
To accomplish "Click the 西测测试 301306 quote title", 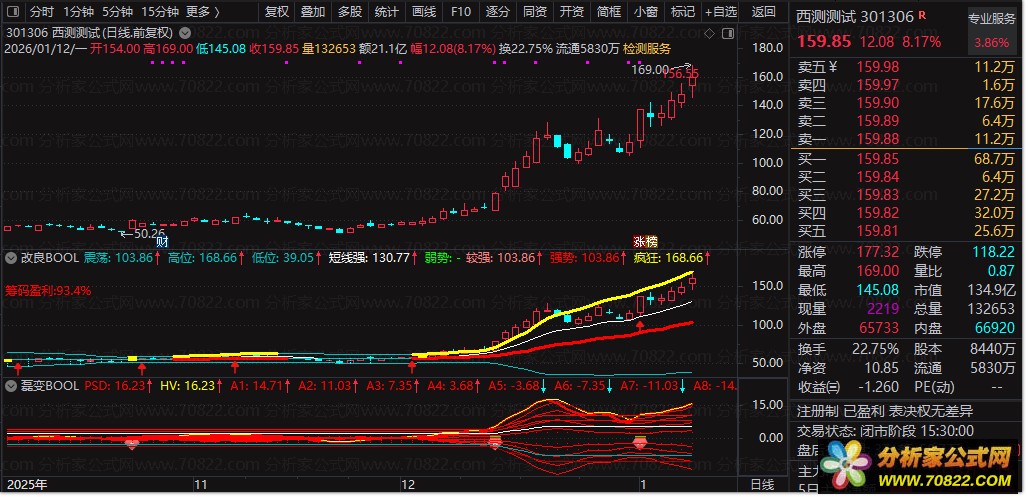I will pos(855,16).
